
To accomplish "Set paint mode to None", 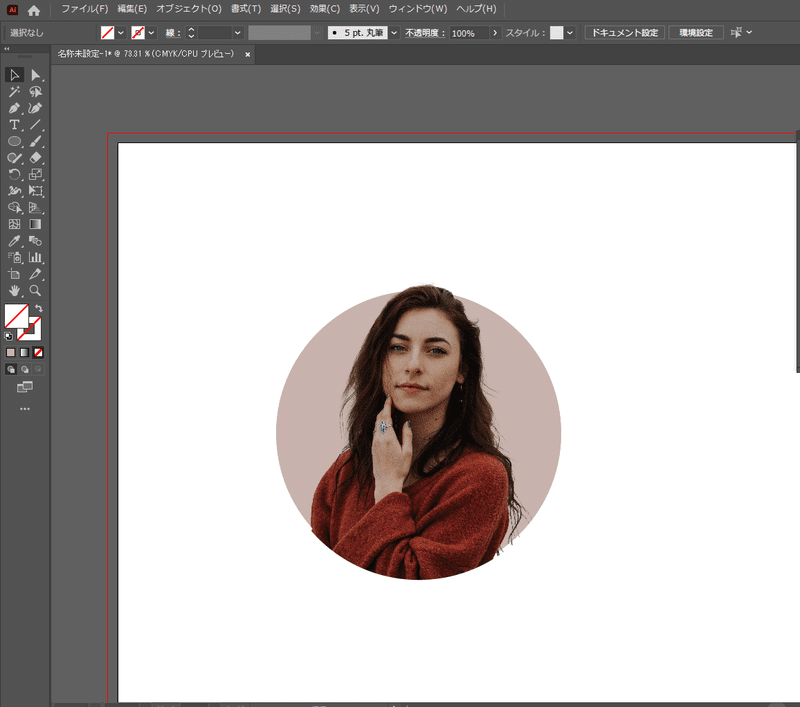I will pyautogui.click(x=38, y=352).
